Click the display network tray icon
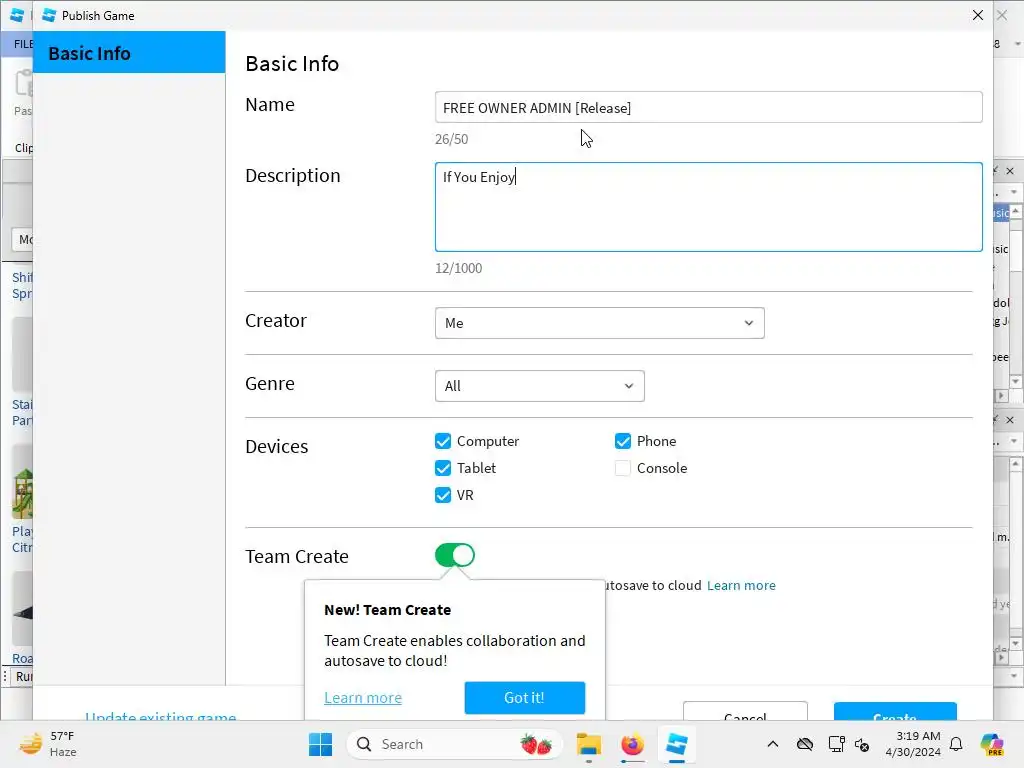The height and width of the screenshot is (768, 1024). click(836, 744)
